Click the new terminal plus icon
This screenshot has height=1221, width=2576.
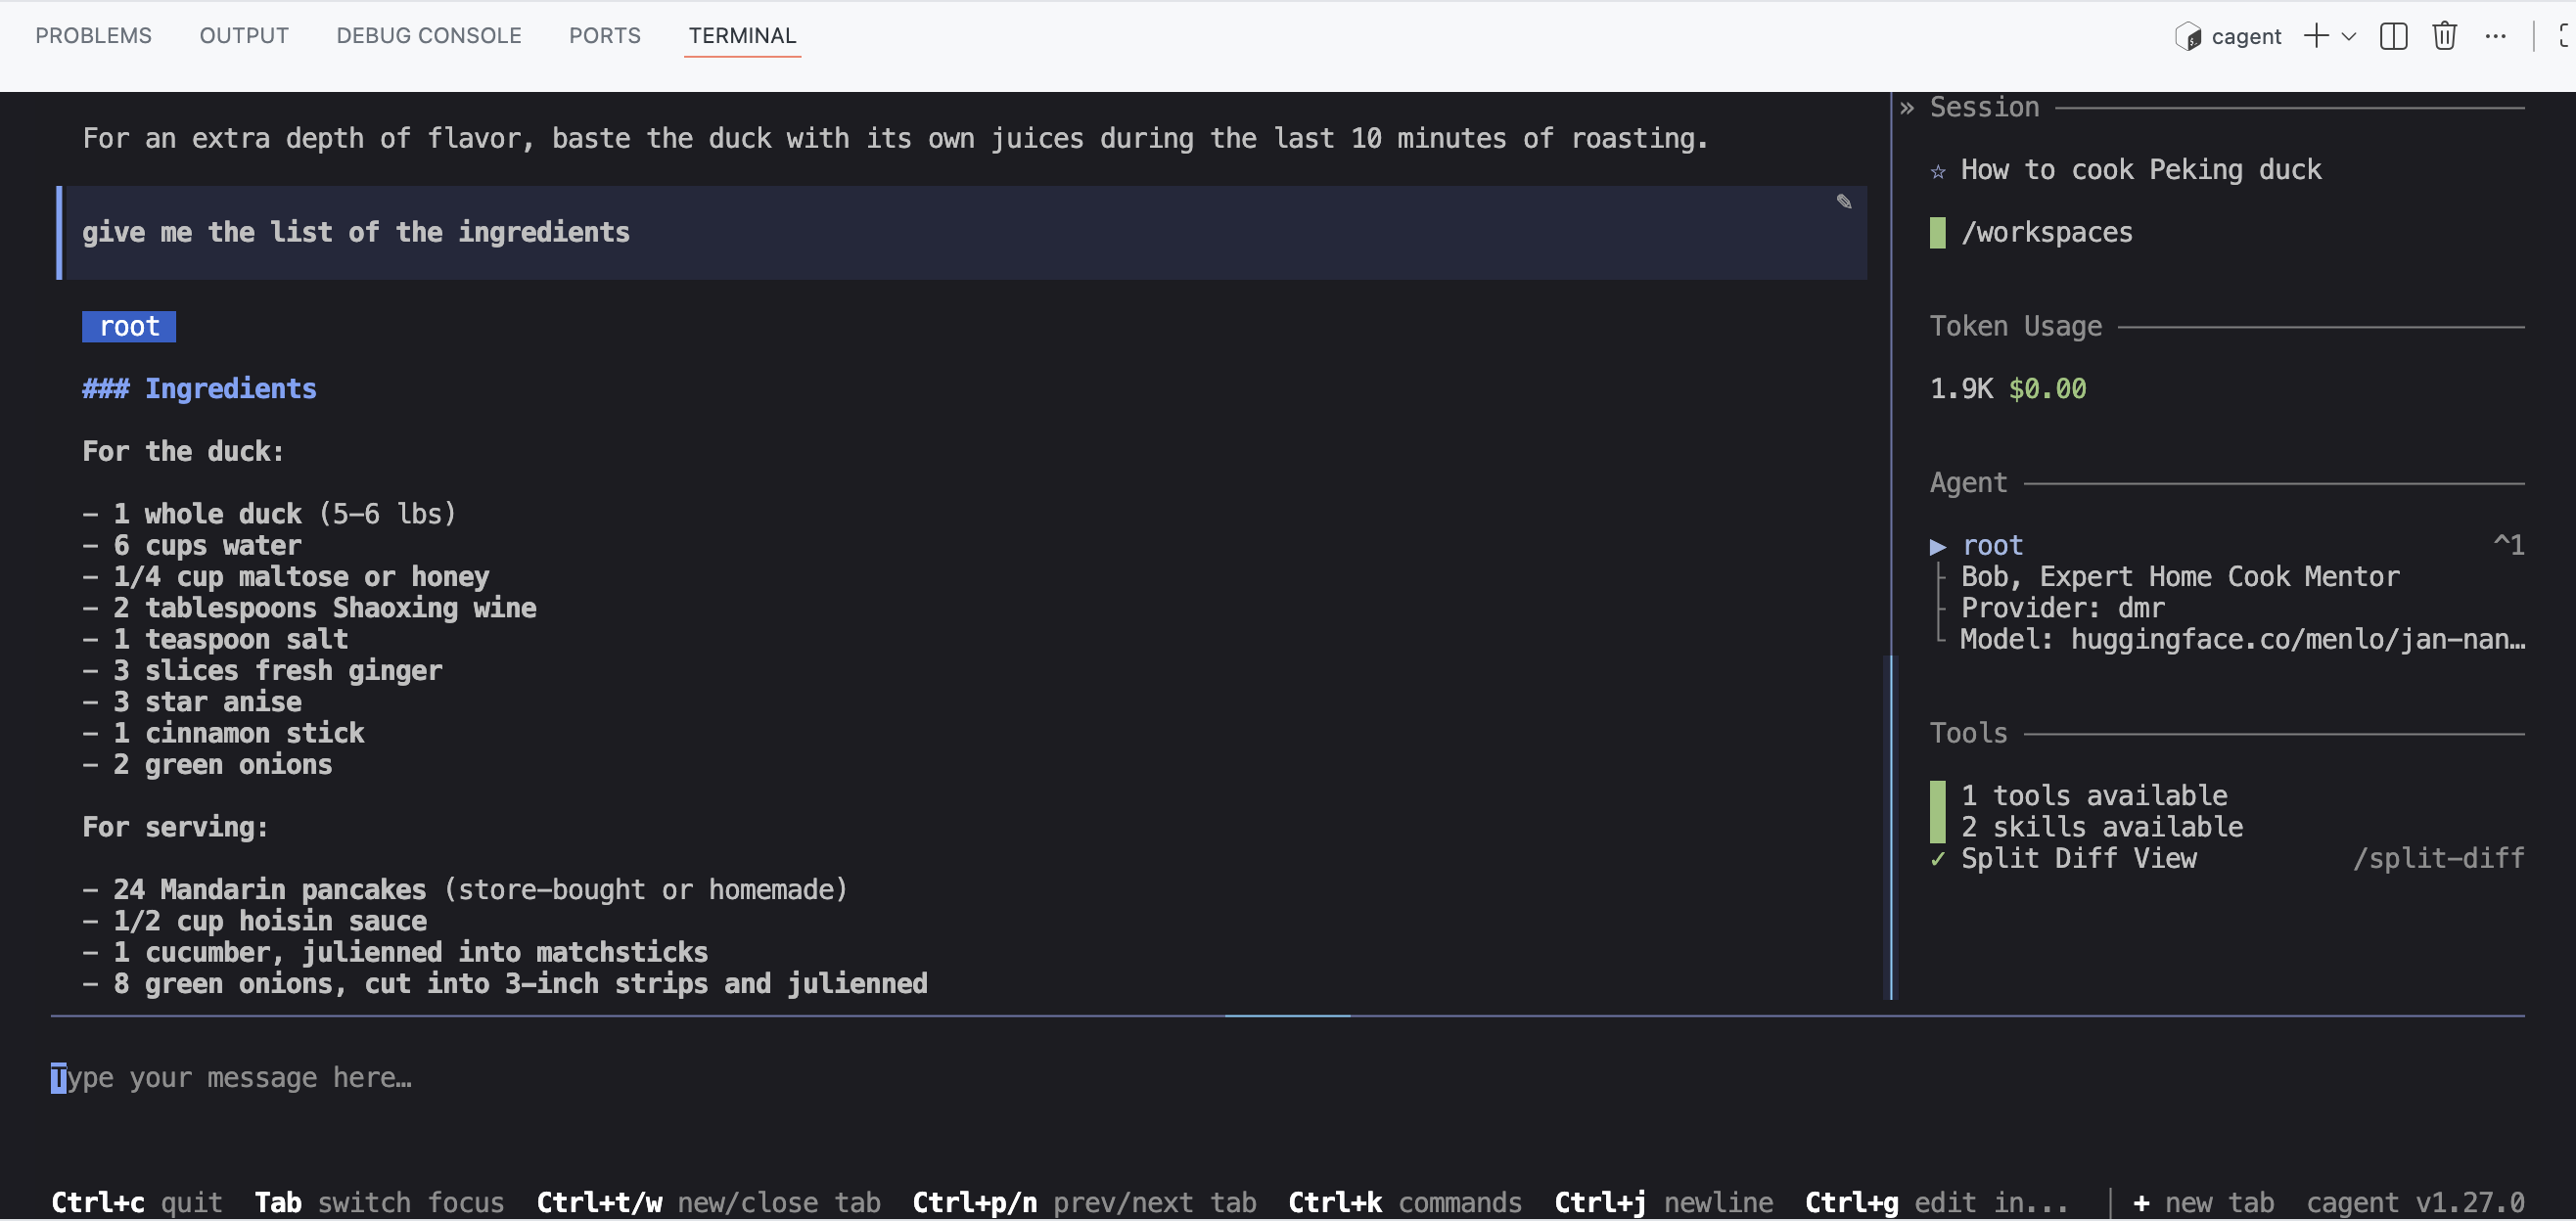coord(2315,36)
